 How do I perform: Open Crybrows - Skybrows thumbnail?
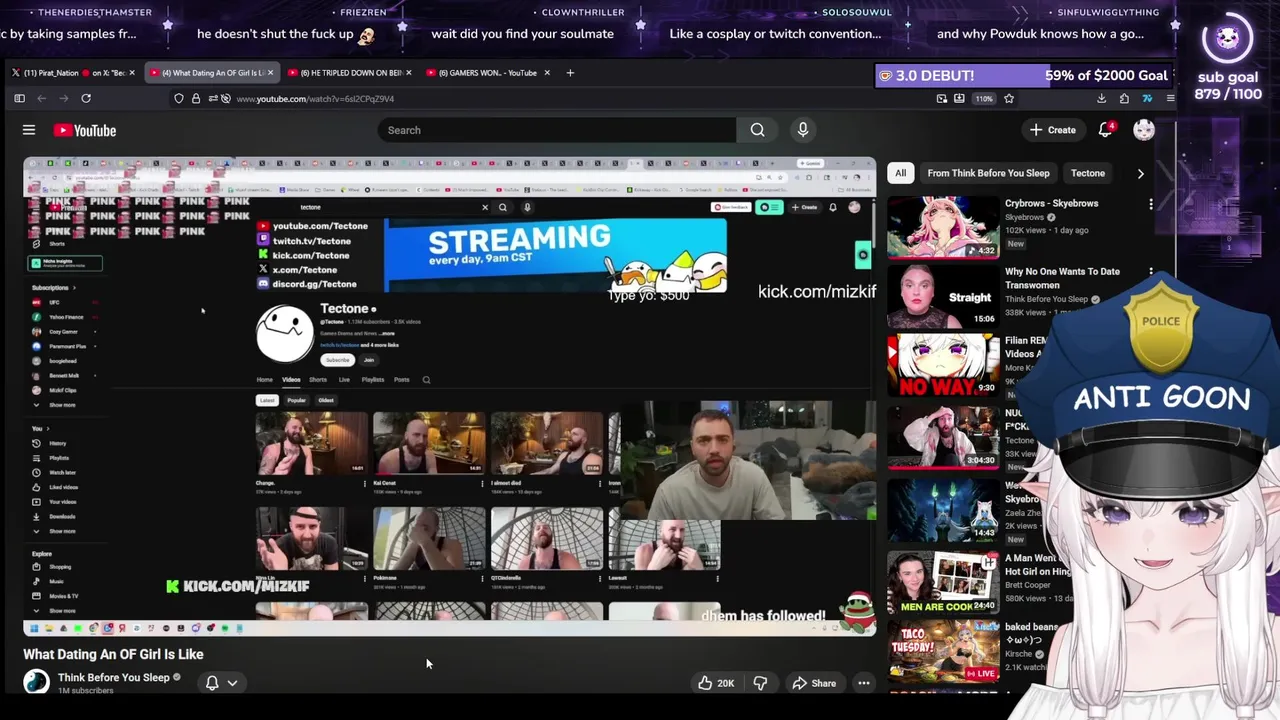[x=943, y=227]
